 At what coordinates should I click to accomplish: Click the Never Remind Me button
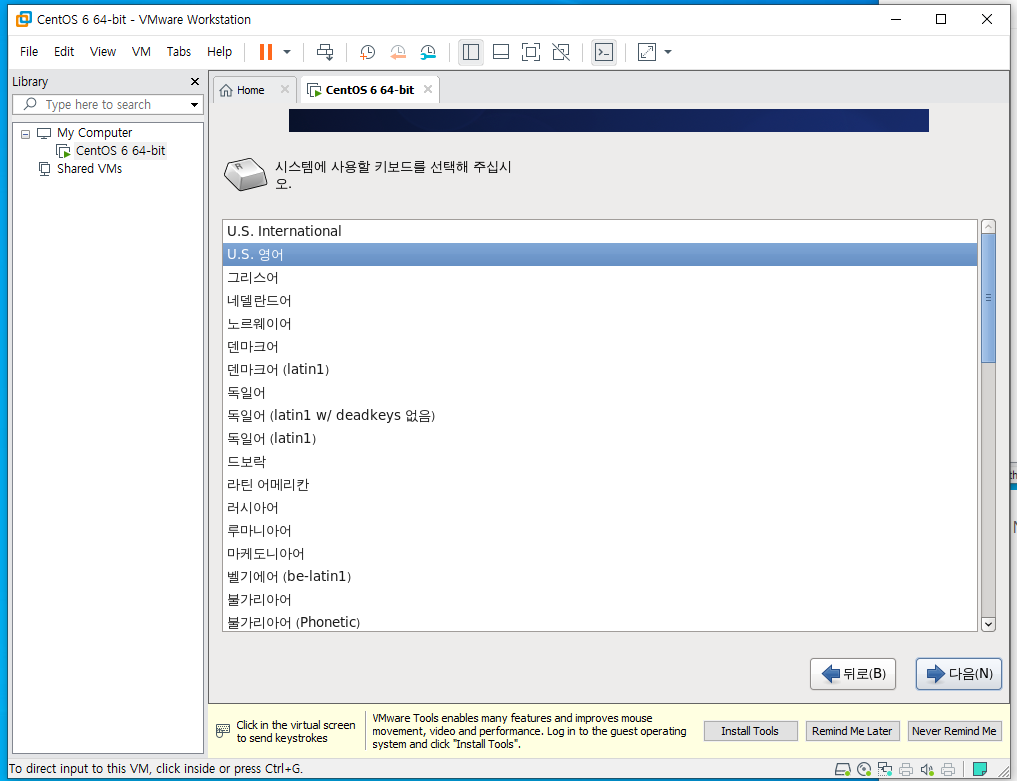954,731
